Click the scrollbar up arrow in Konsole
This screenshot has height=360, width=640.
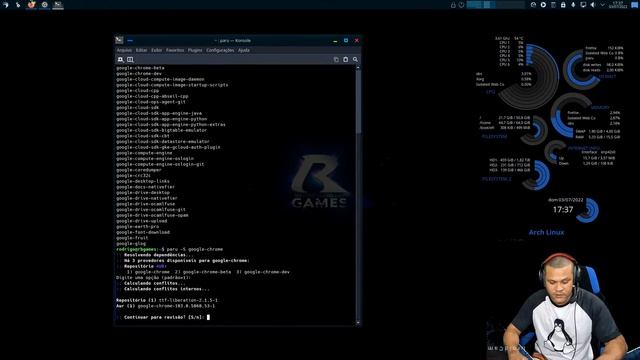pos(358,68)
